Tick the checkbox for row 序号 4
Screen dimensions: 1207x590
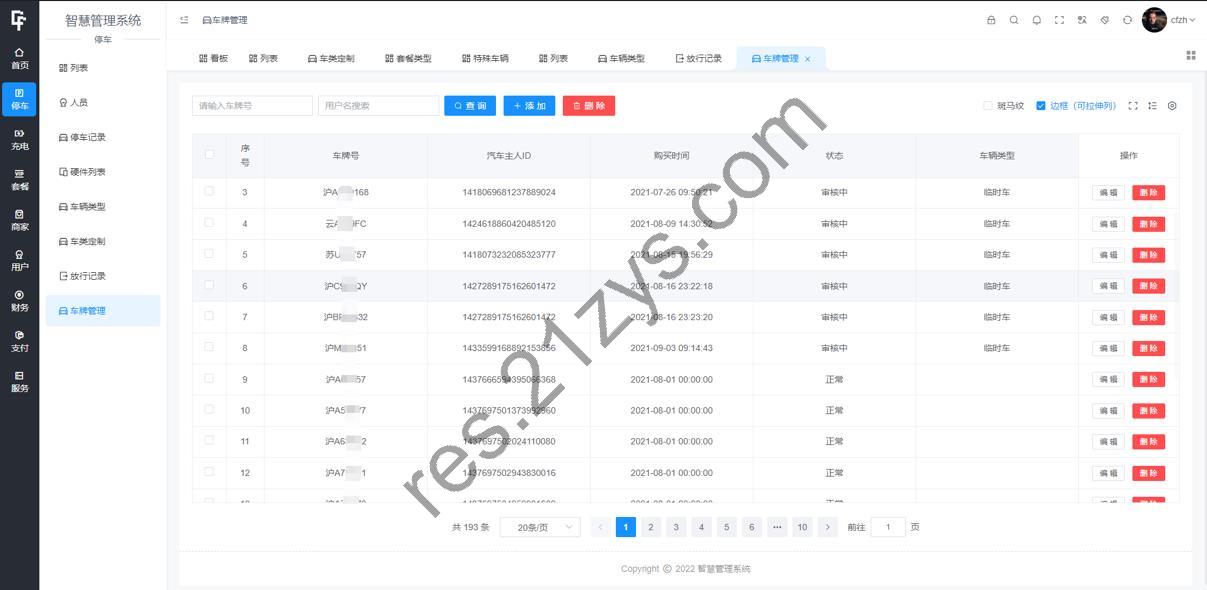[209, 222]
